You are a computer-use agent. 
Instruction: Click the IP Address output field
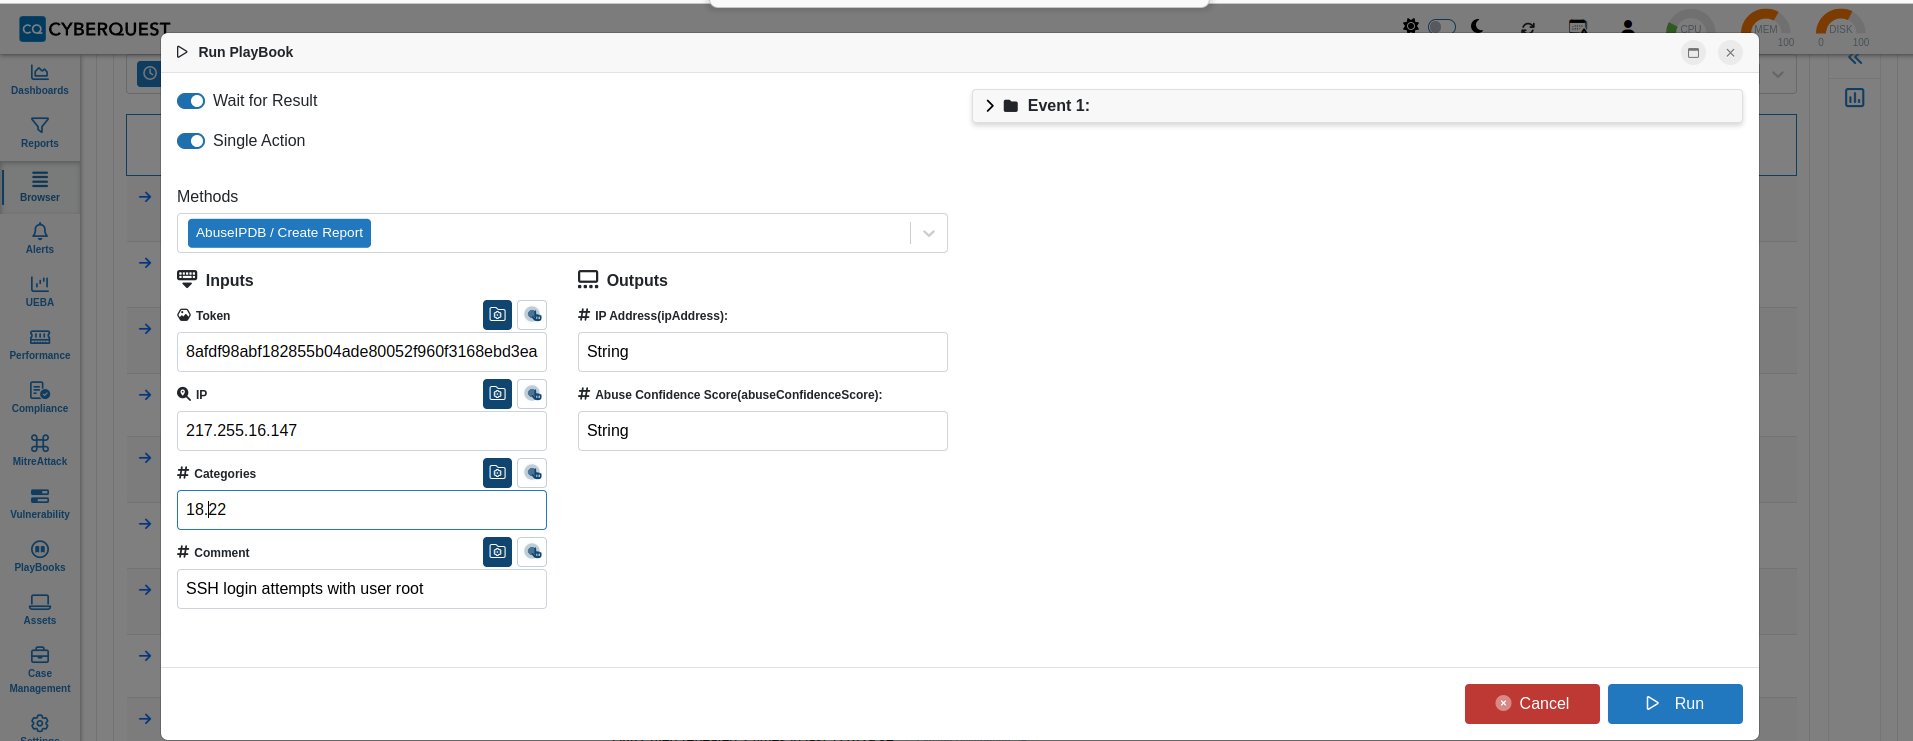click(x=763, y=352)
